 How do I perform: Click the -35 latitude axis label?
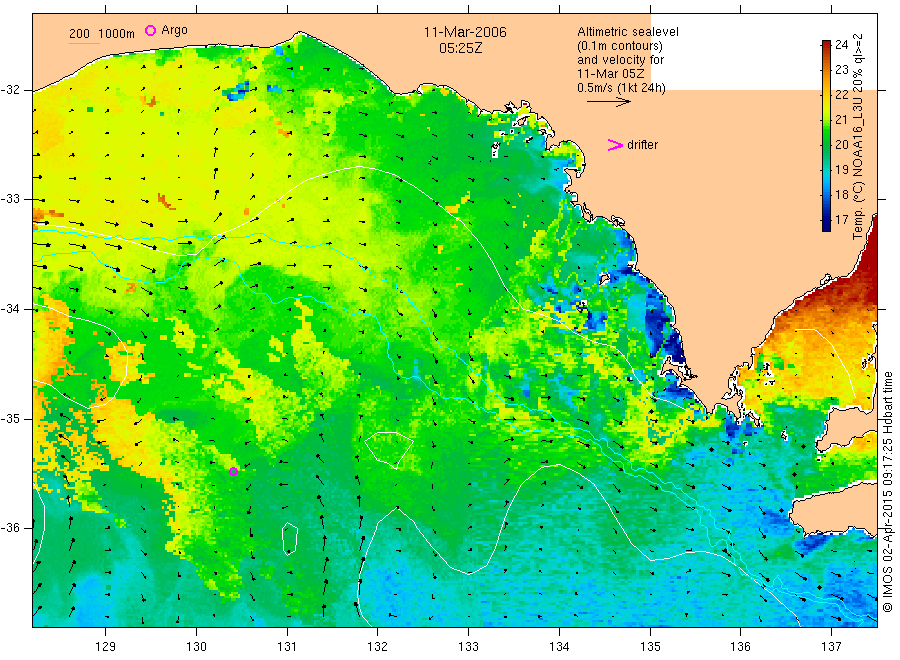(10, 418)
